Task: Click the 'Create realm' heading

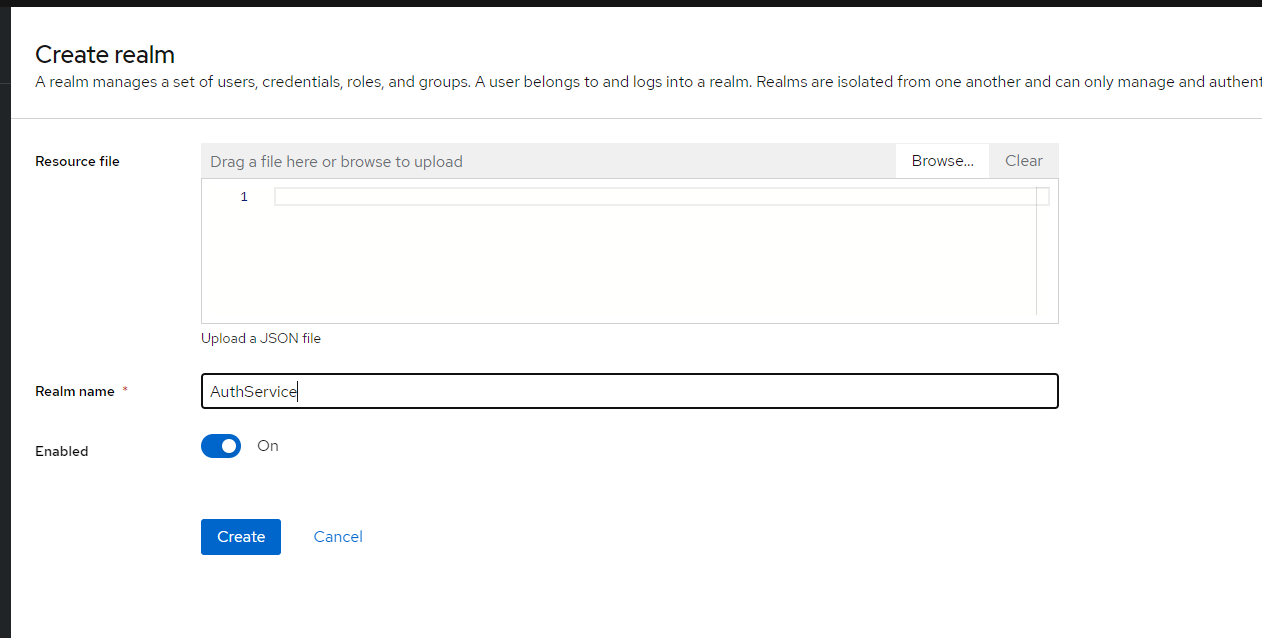Action: point(105,55)
